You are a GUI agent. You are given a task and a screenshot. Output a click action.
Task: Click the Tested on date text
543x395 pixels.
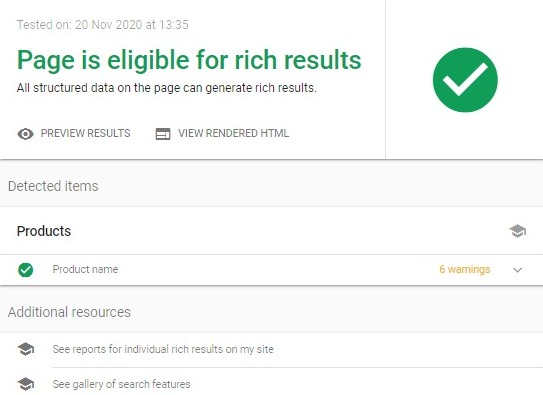[x=103, y=25]
